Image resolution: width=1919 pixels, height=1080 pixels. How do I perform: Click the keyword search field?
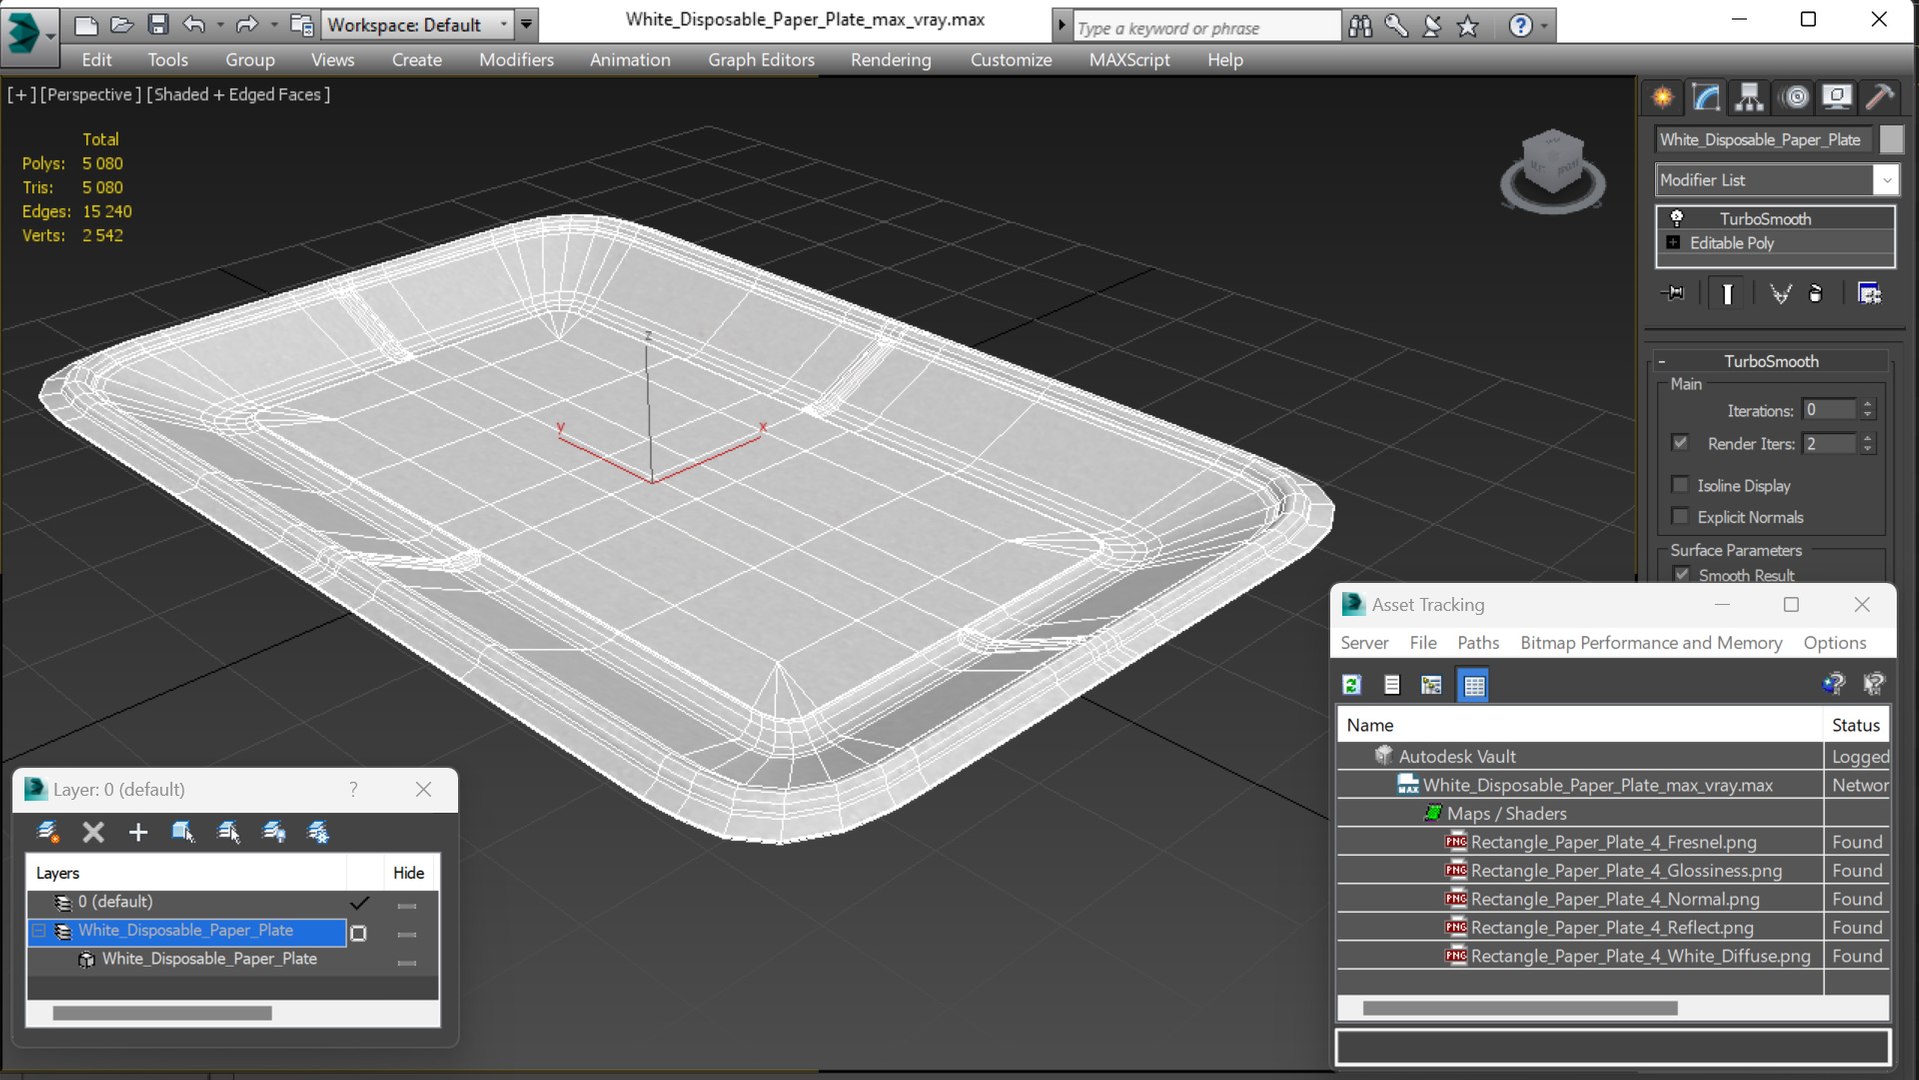click(x=1206, y=27)
